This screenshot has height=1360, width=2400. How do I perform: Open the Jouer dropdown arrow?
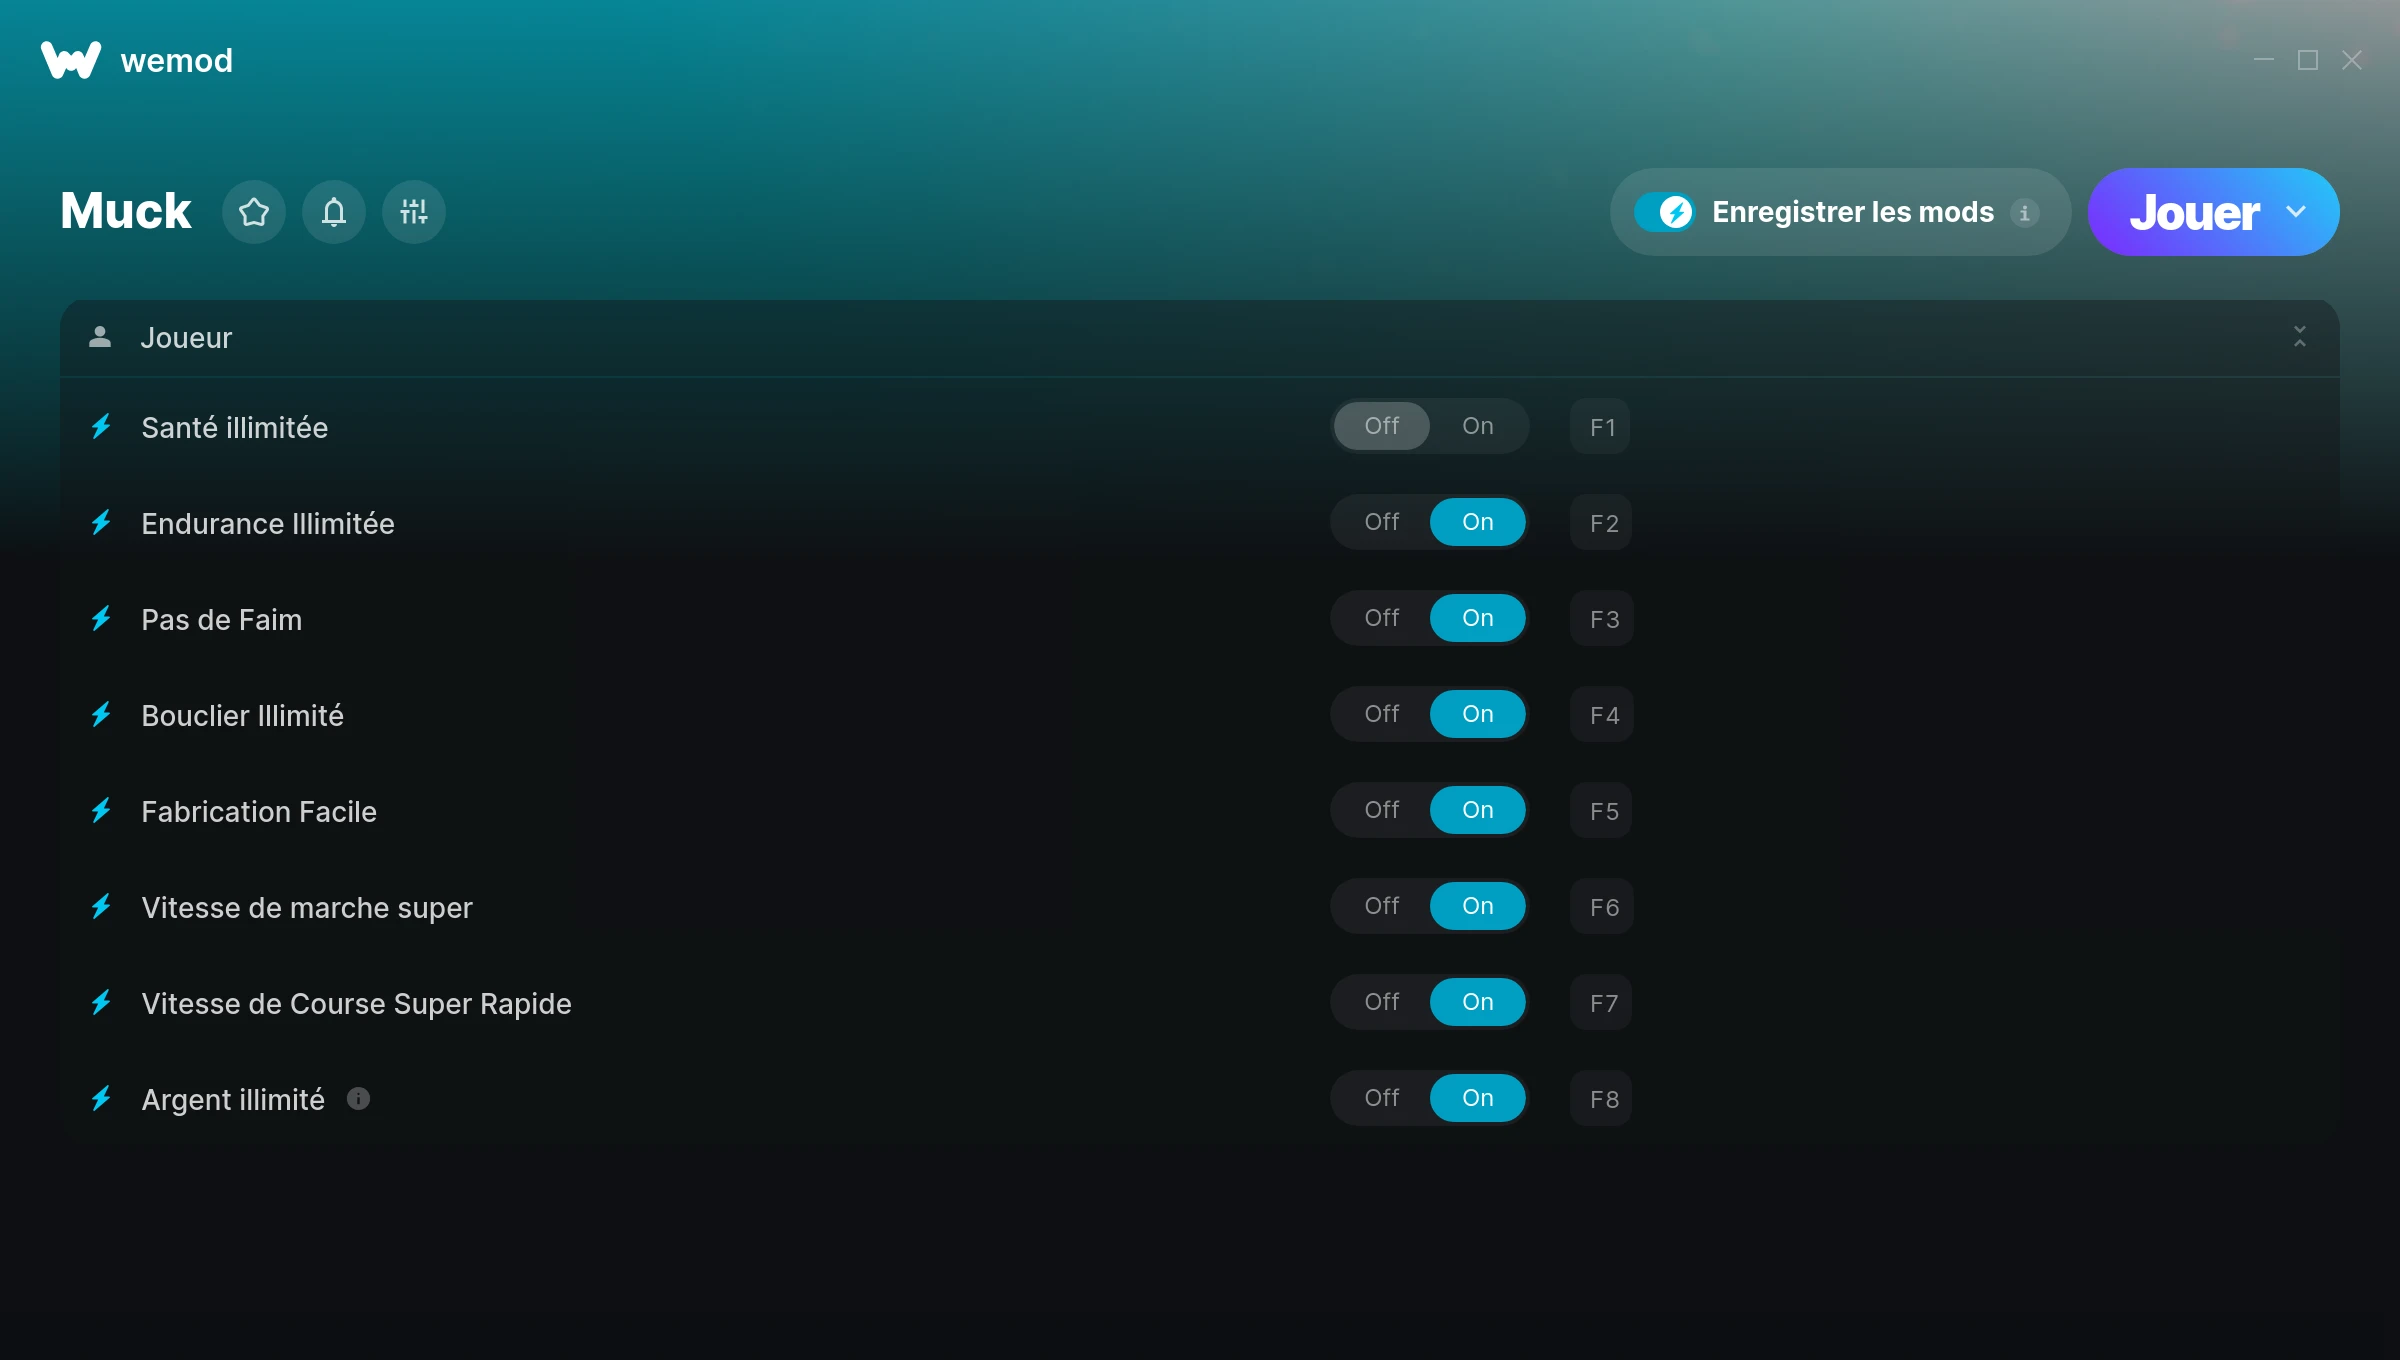(x=2296, y=212)
